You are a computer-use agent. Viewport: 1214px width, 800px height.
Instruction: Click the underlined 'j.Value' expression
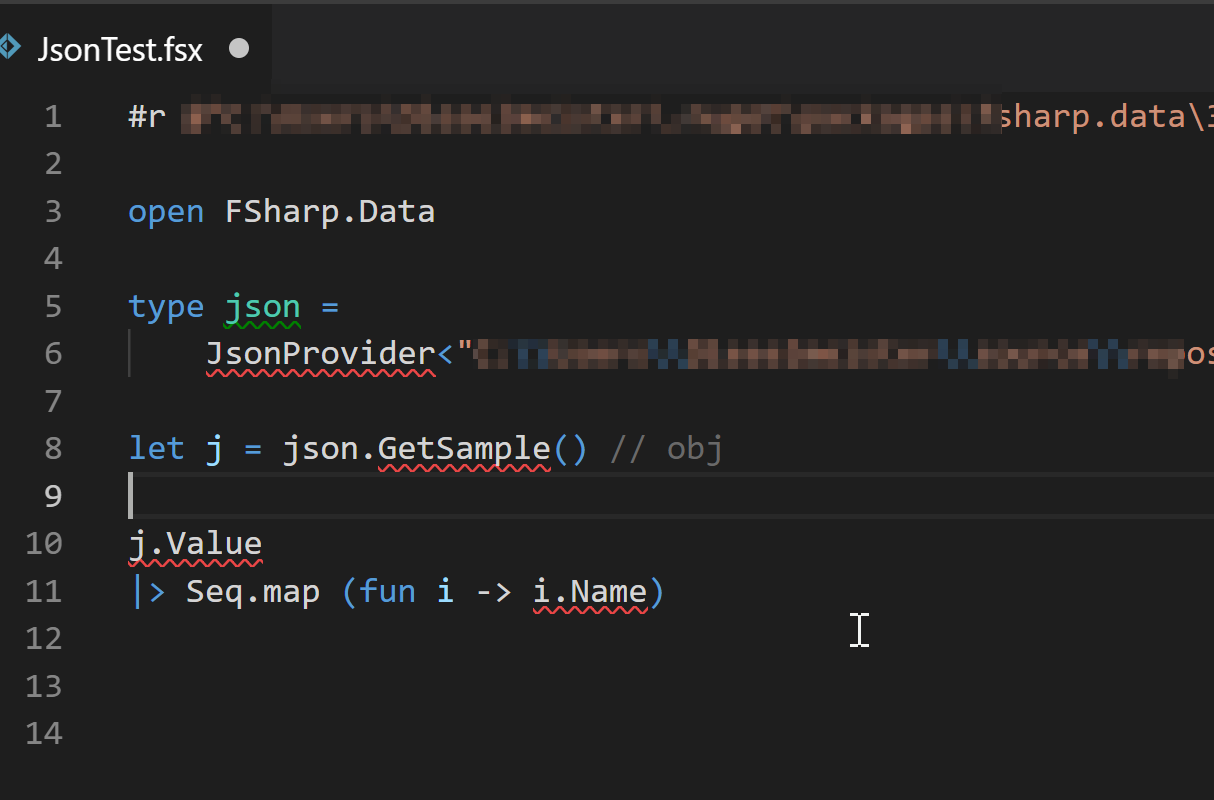[x=195, y=544]
